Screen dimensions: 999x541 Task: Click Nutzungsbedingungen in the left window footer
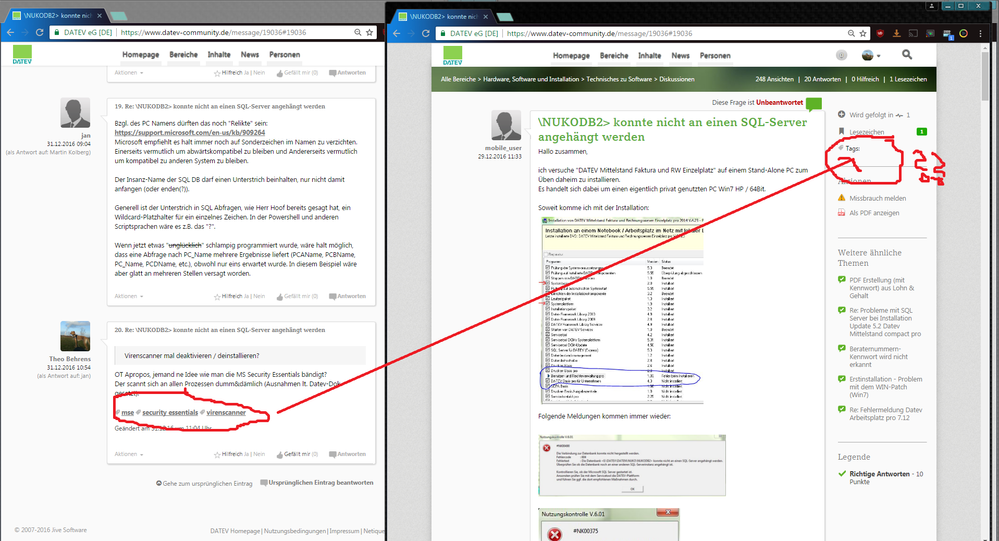click(295, 531)
